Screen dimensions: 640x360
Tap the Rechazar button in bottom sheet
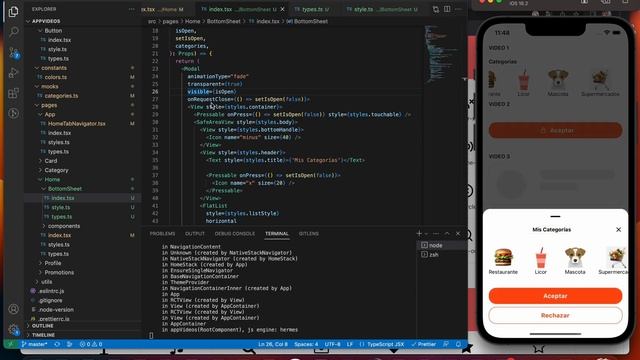[555, 316]
